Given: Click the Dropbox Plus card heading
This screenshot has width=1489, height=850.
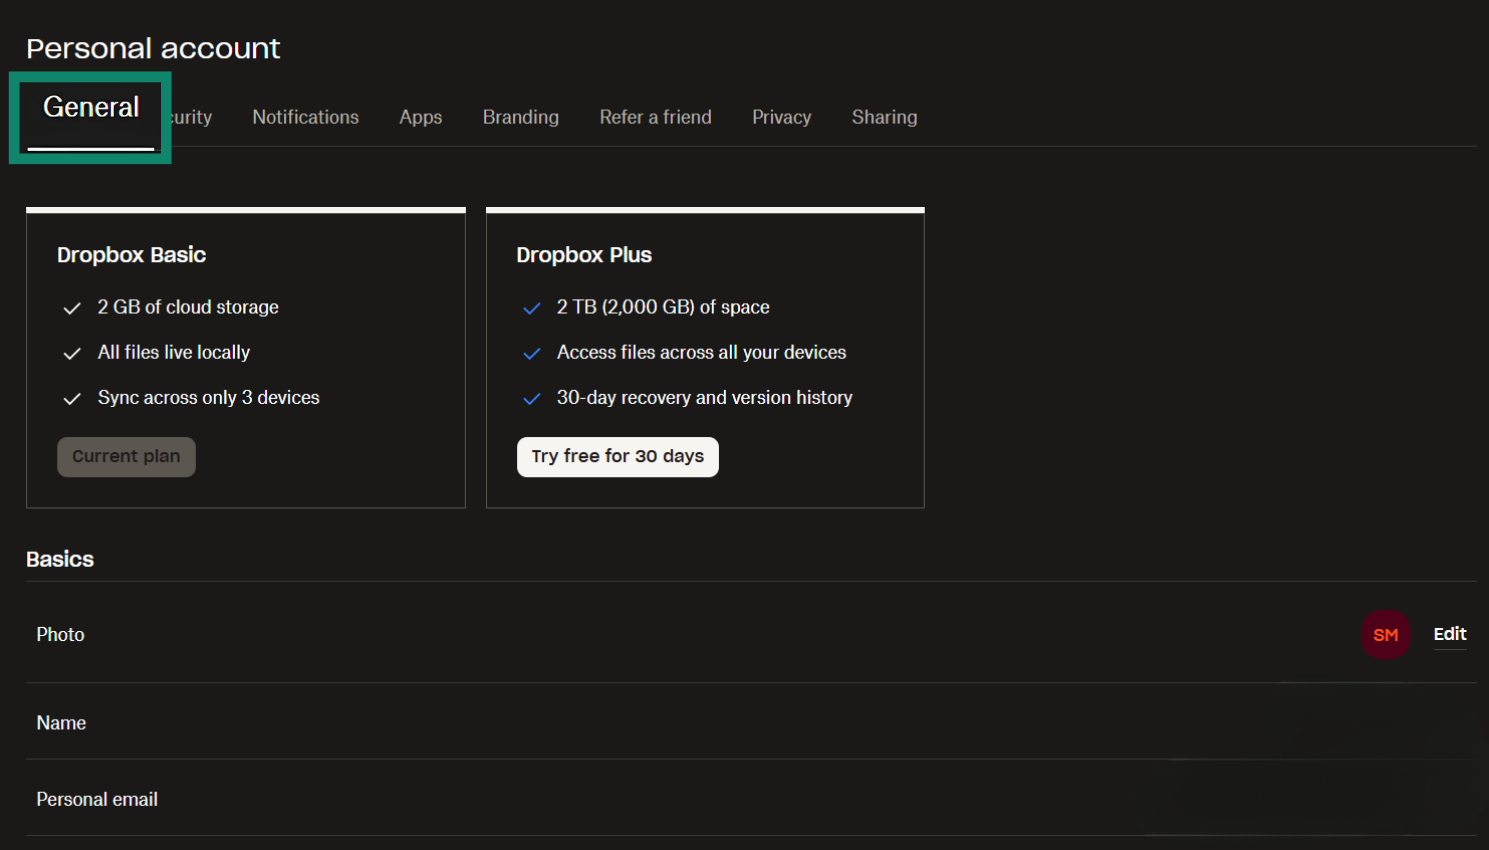Looking at the screenshot, I should (x=584, y=255).
